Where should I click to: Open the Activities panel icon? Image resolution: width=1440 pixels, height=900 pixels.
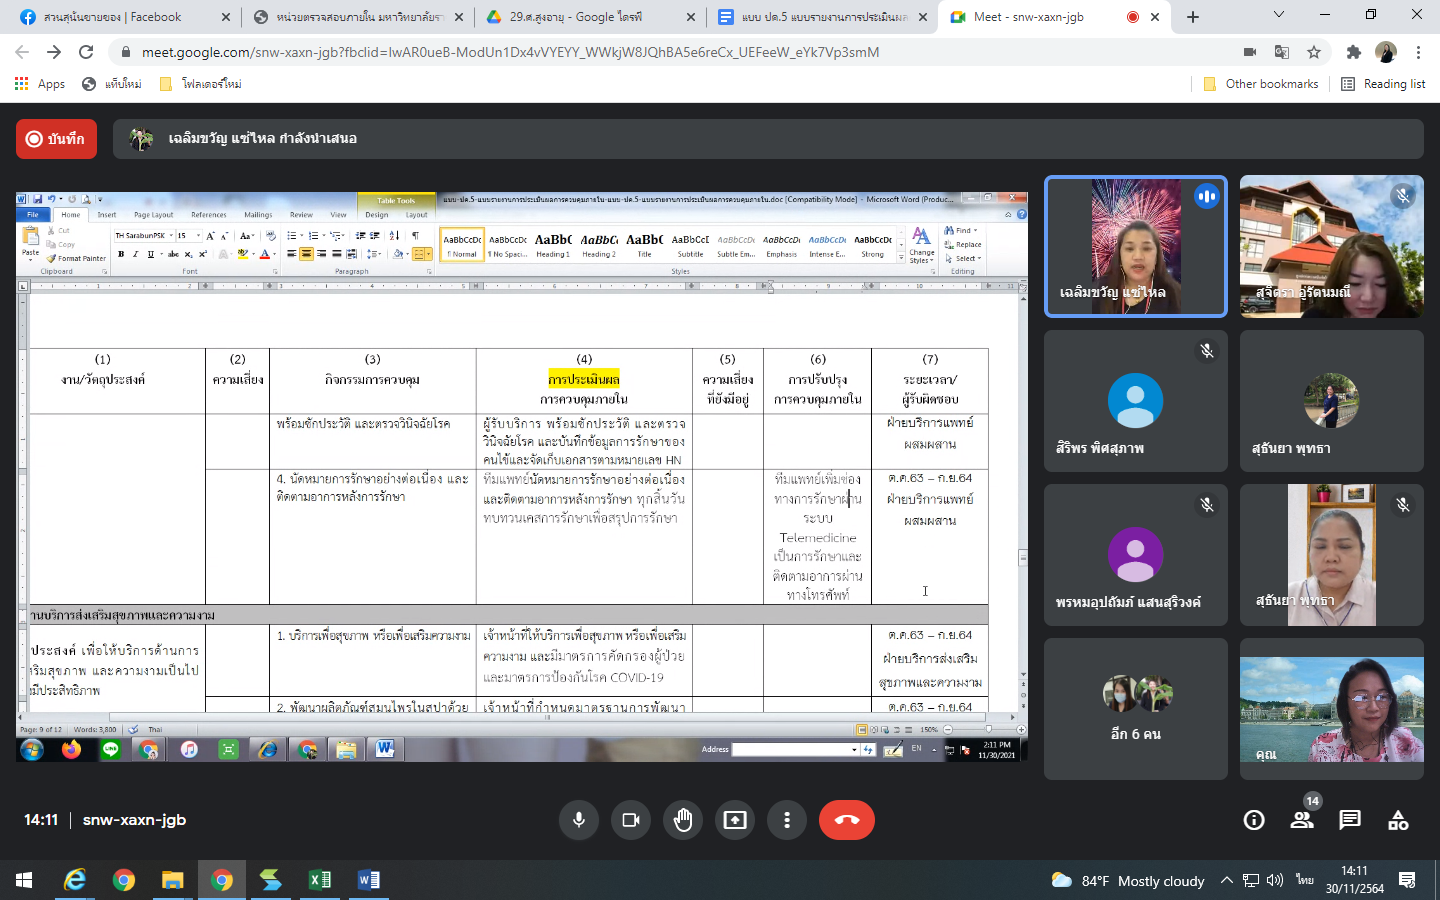[x=1398, y=820]
